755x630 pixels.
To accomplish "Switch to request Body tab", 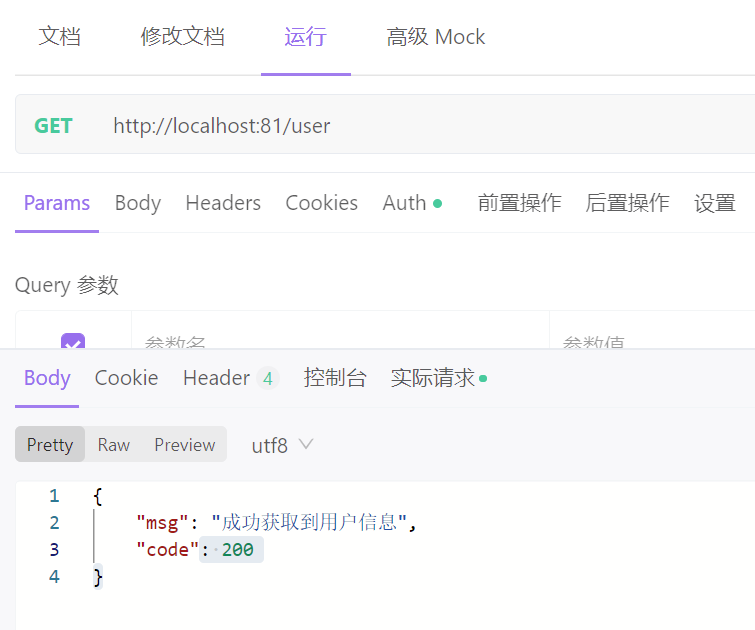I will pyautogui.click(x=138, y=203).
